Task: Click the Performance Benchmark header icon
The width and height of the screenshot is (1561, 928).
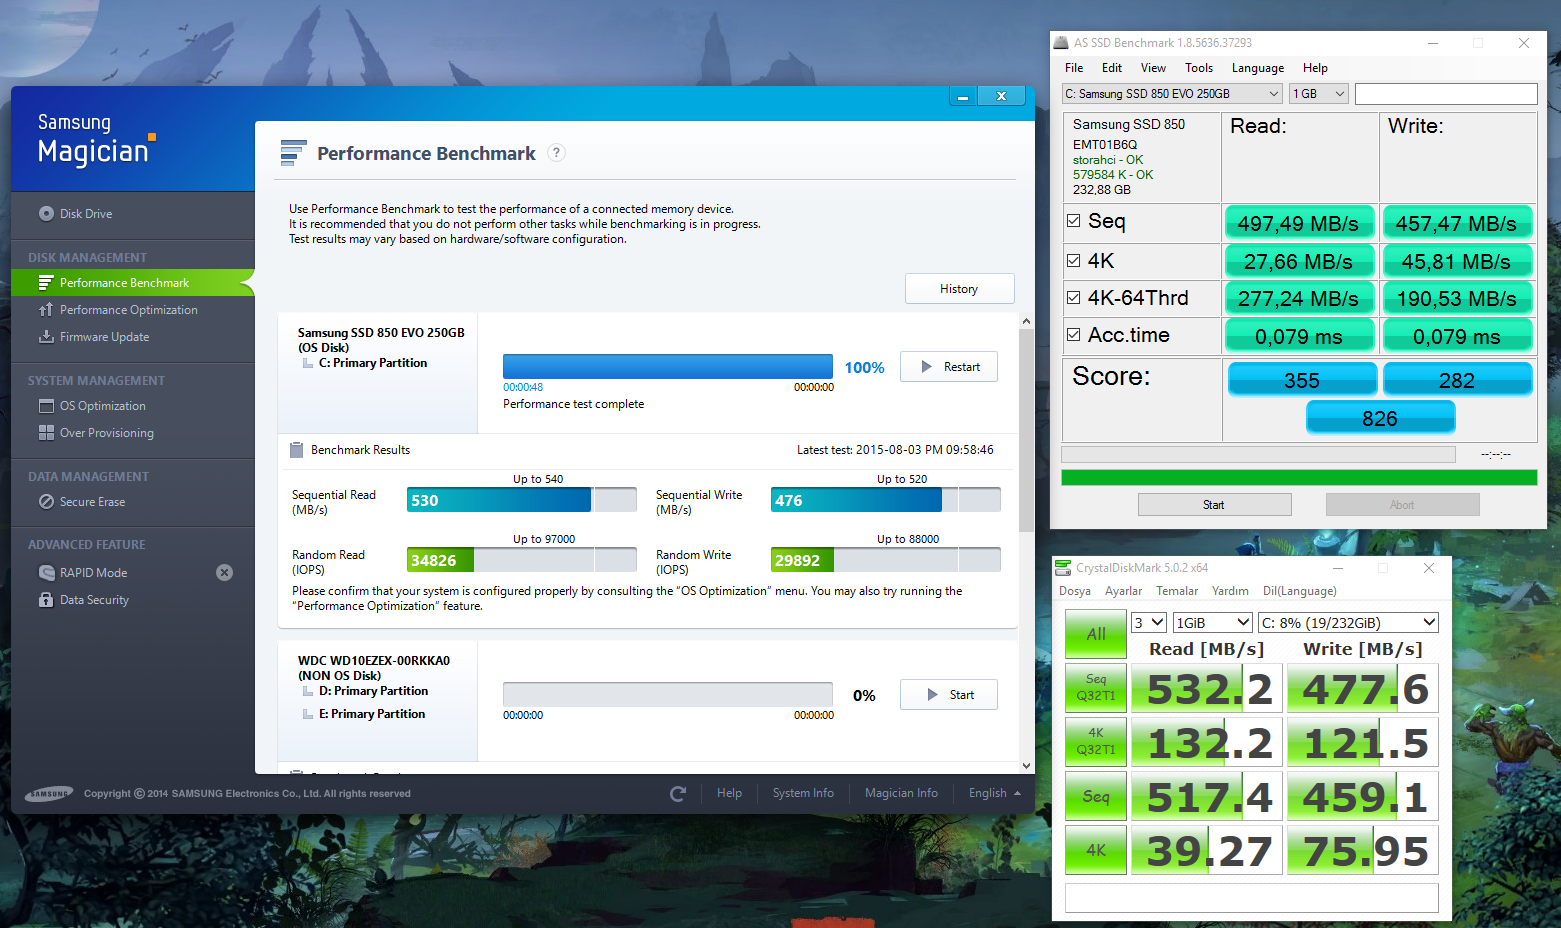Action: point(294,153)
